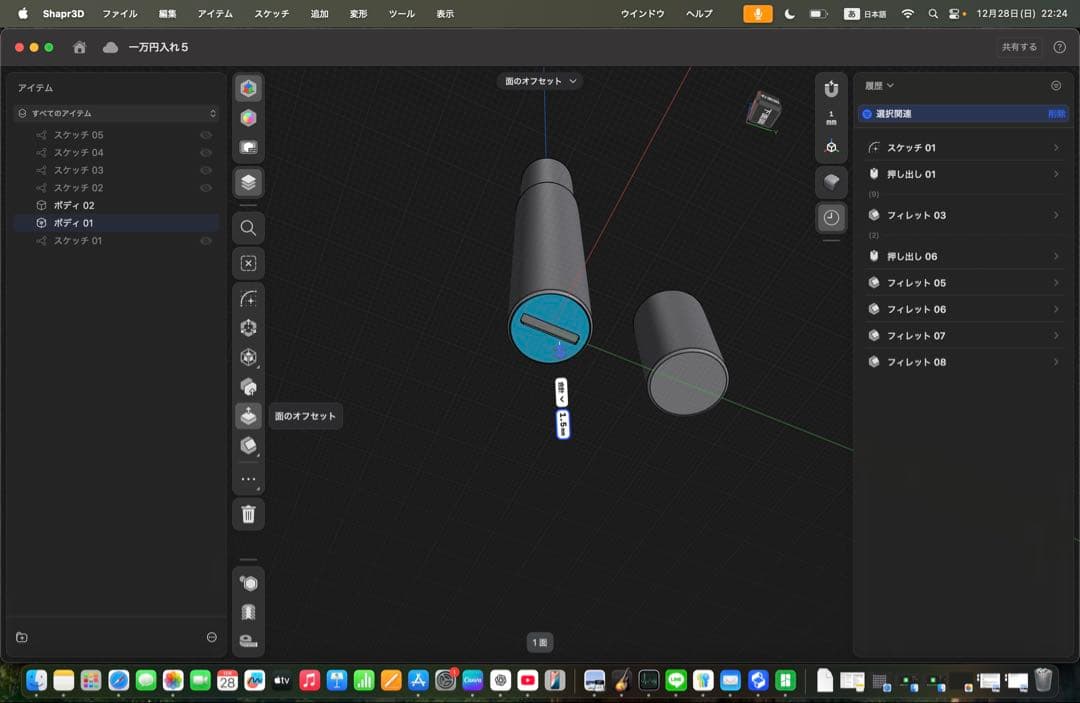Click the 1.5 mm offset value field
The image size is (1080, 703).
(x=562, y=424)
